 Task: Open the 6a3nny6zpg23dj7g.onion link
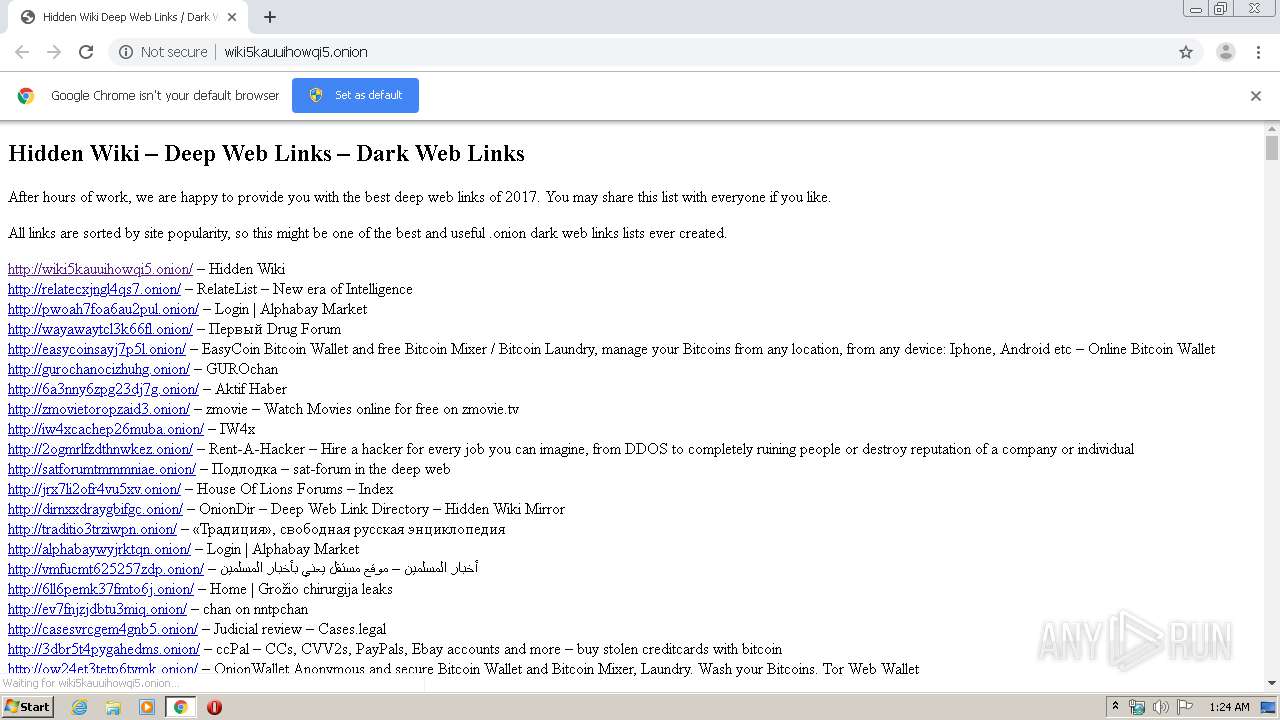click(x=103, y=389)
